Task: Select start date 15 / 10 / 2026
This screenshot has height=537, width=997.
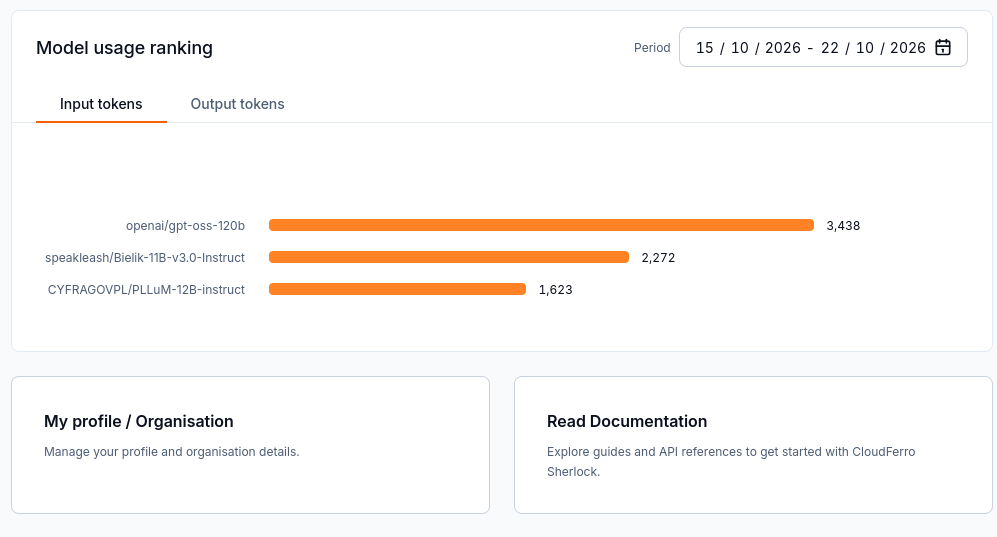Action: point(748,48)
